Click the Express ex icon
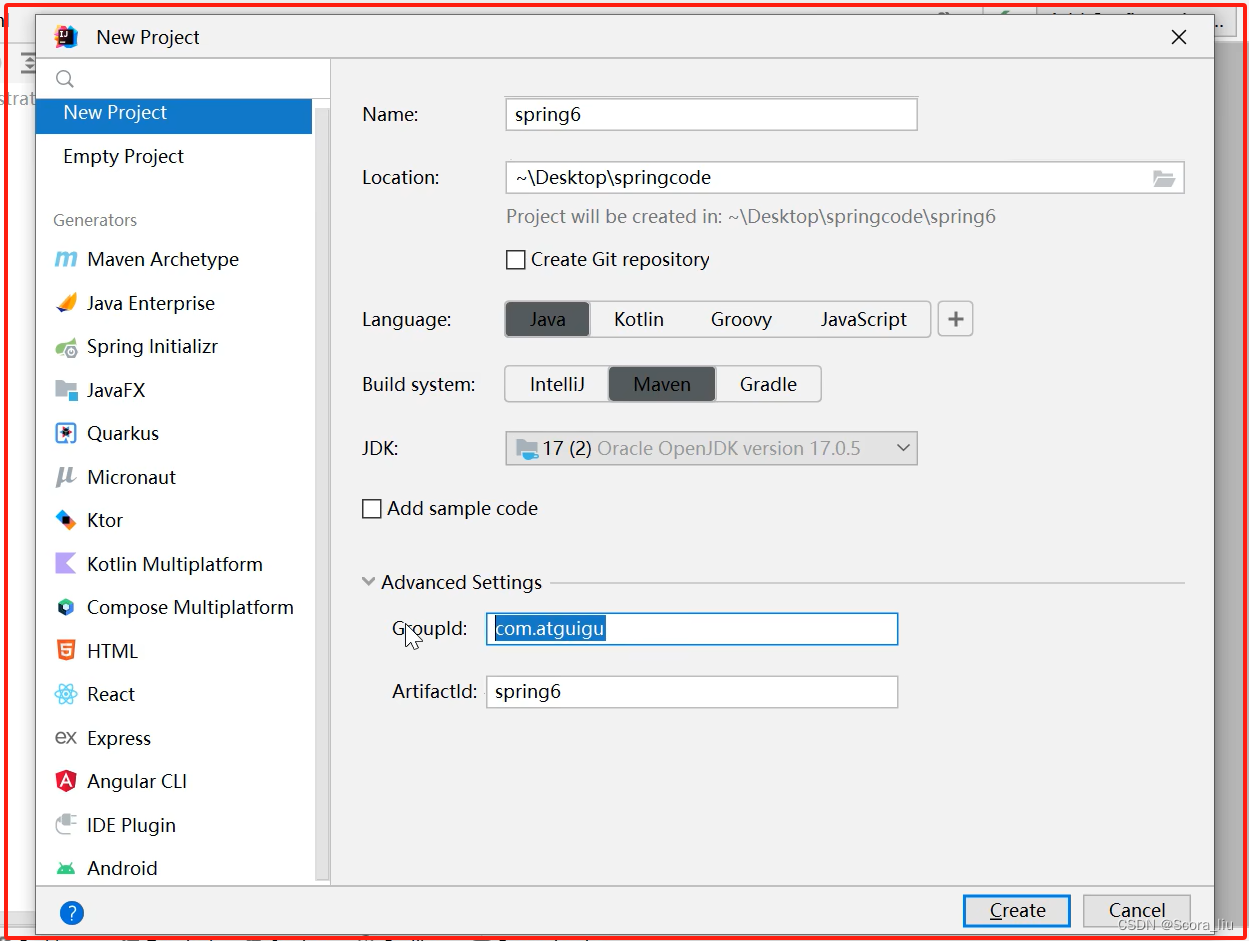The height and width of the screenshot is (941, 1249). [x=66, y=738]
